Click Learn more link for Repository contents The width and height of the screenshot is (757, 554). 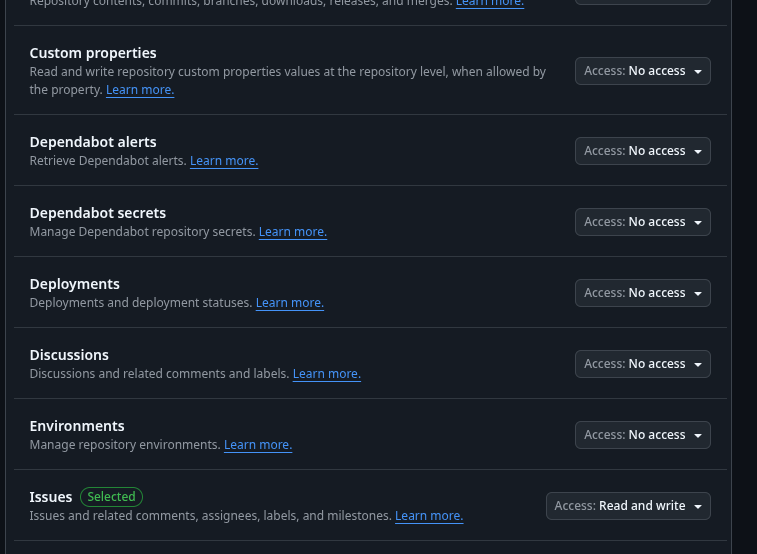point(489,4)
